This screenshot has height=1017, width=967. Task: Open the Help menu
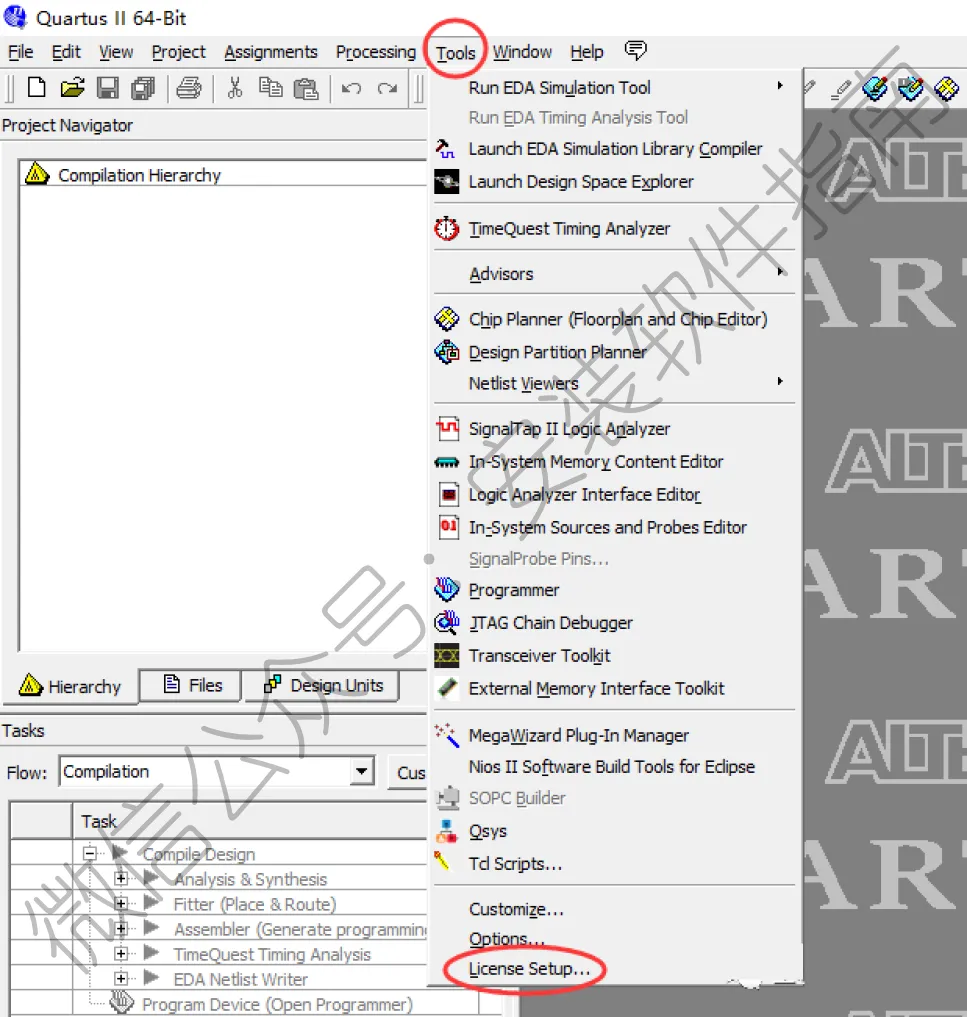click(x=587, y=52)
